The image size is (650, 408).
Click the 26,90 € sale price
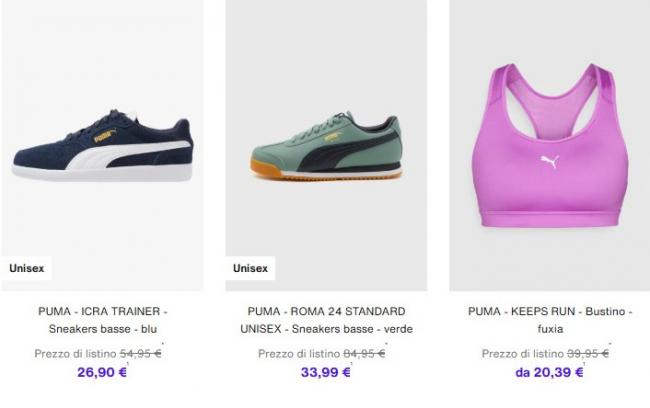pyautogui.click(x=102, y=372)
